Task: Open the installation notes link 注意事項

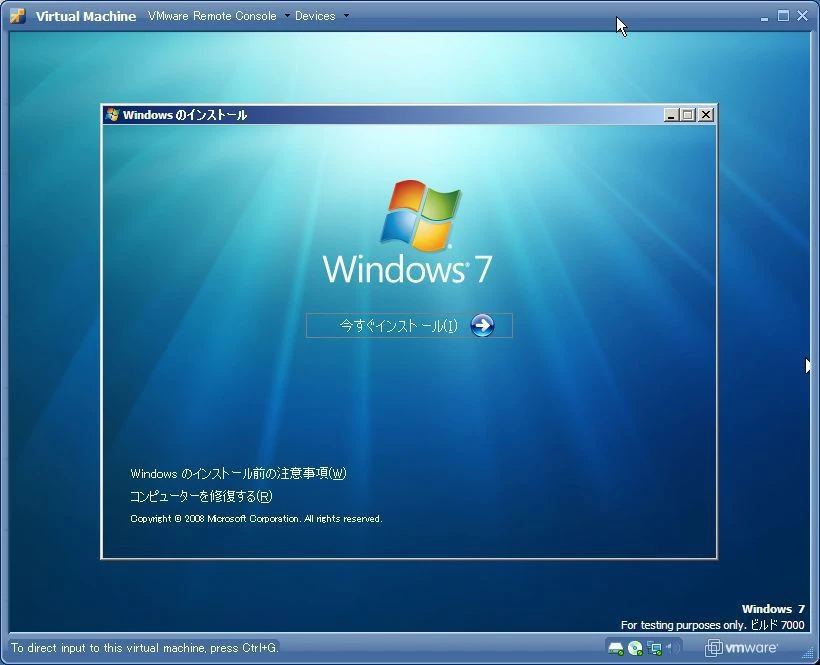Action: tap(240, 473)
